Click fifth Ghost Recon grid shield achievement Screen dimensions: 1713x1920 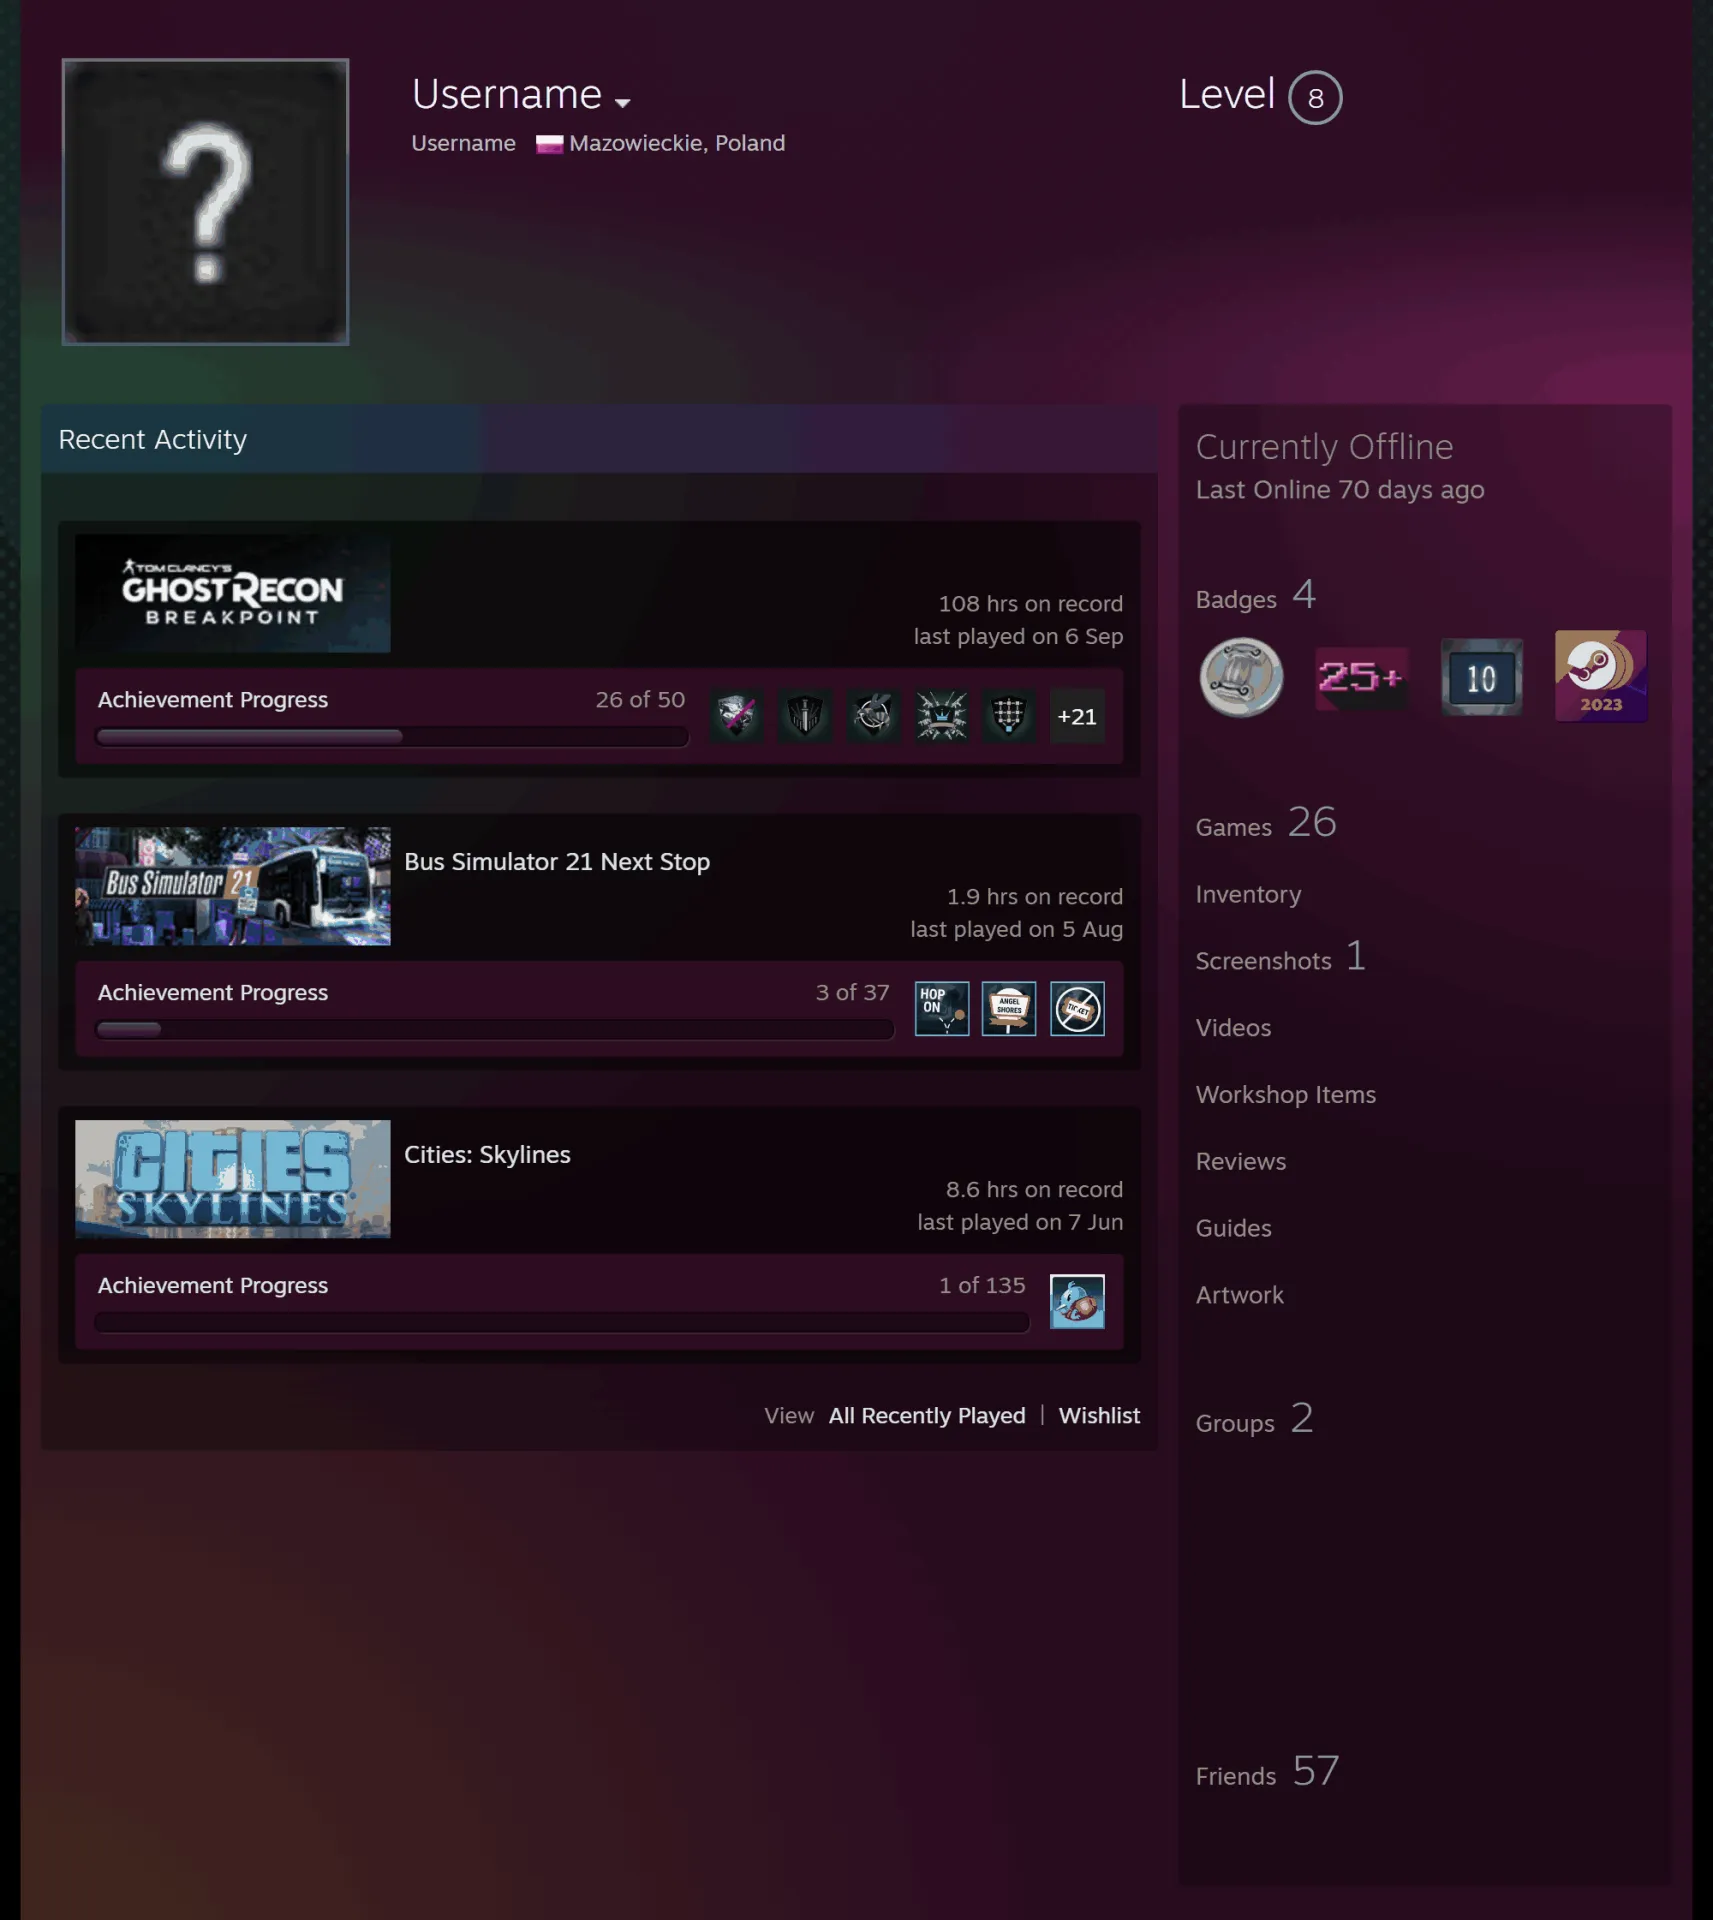tap(1009, 716)
